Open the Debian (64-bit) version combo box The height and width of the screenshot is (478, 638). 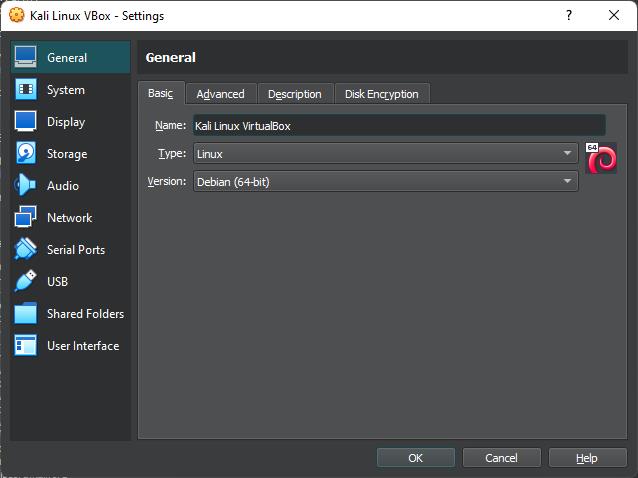click(x=385, y=181)
